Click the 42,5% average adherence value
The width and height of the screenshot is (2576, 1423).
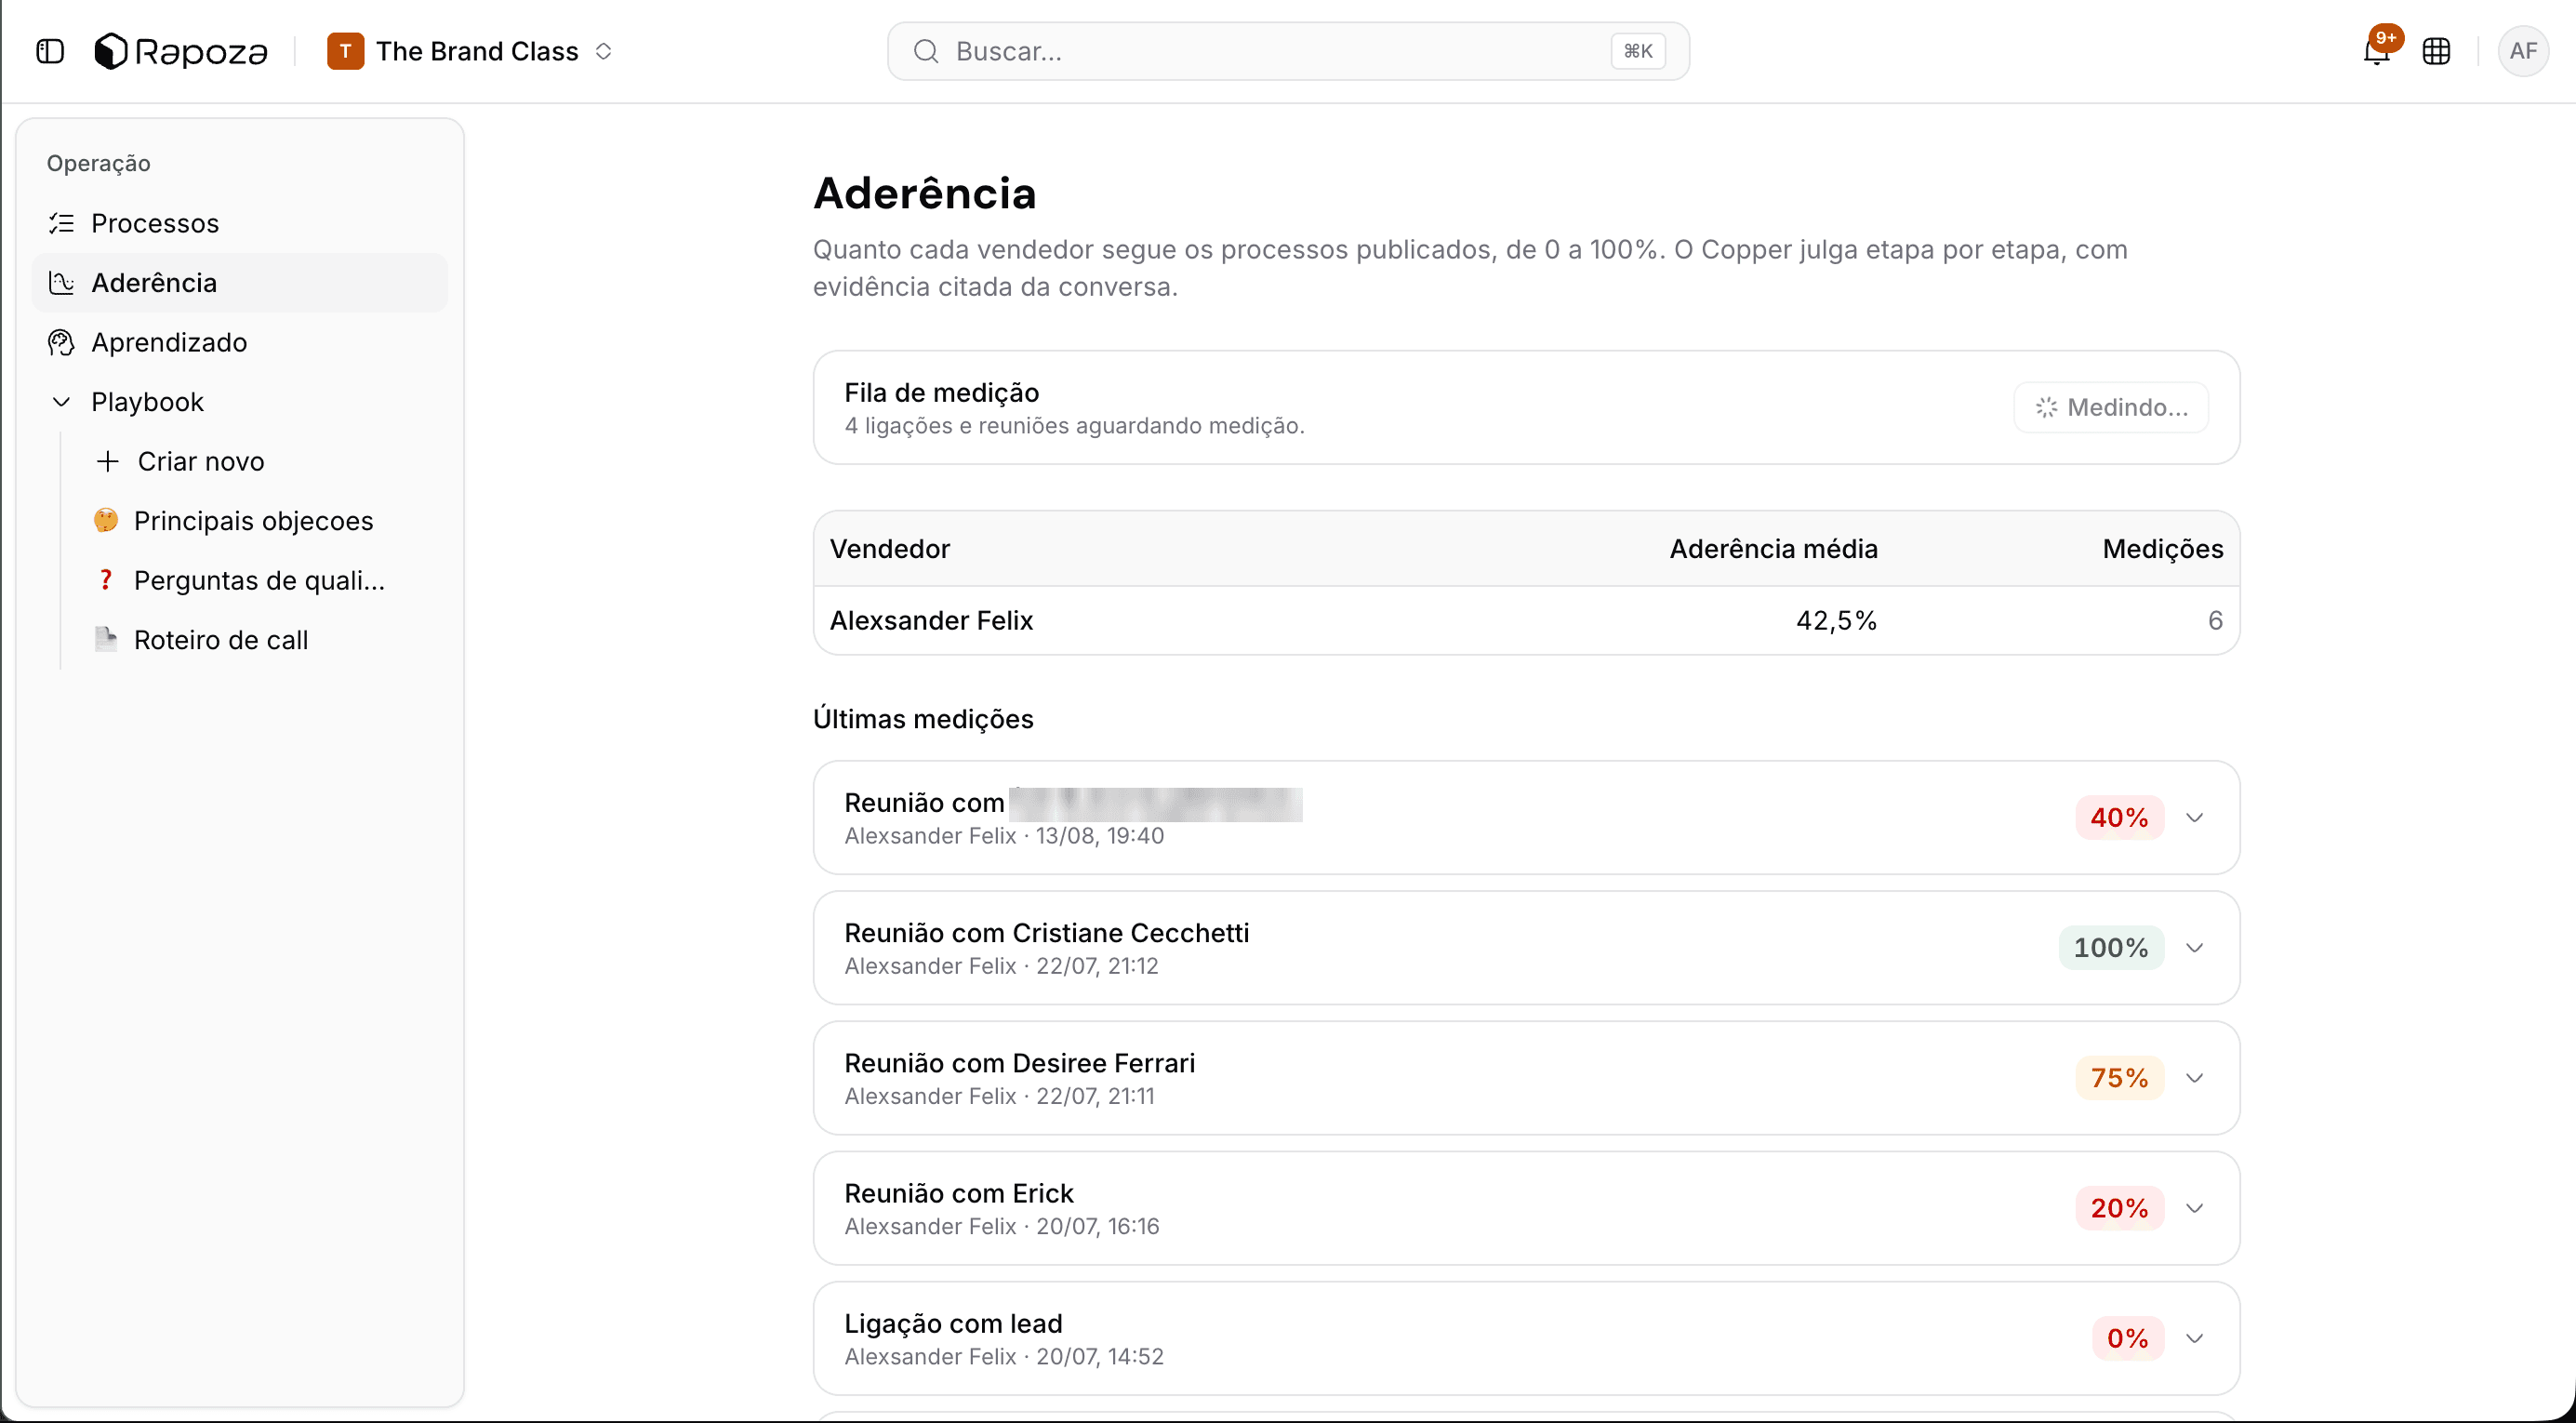1836,620
